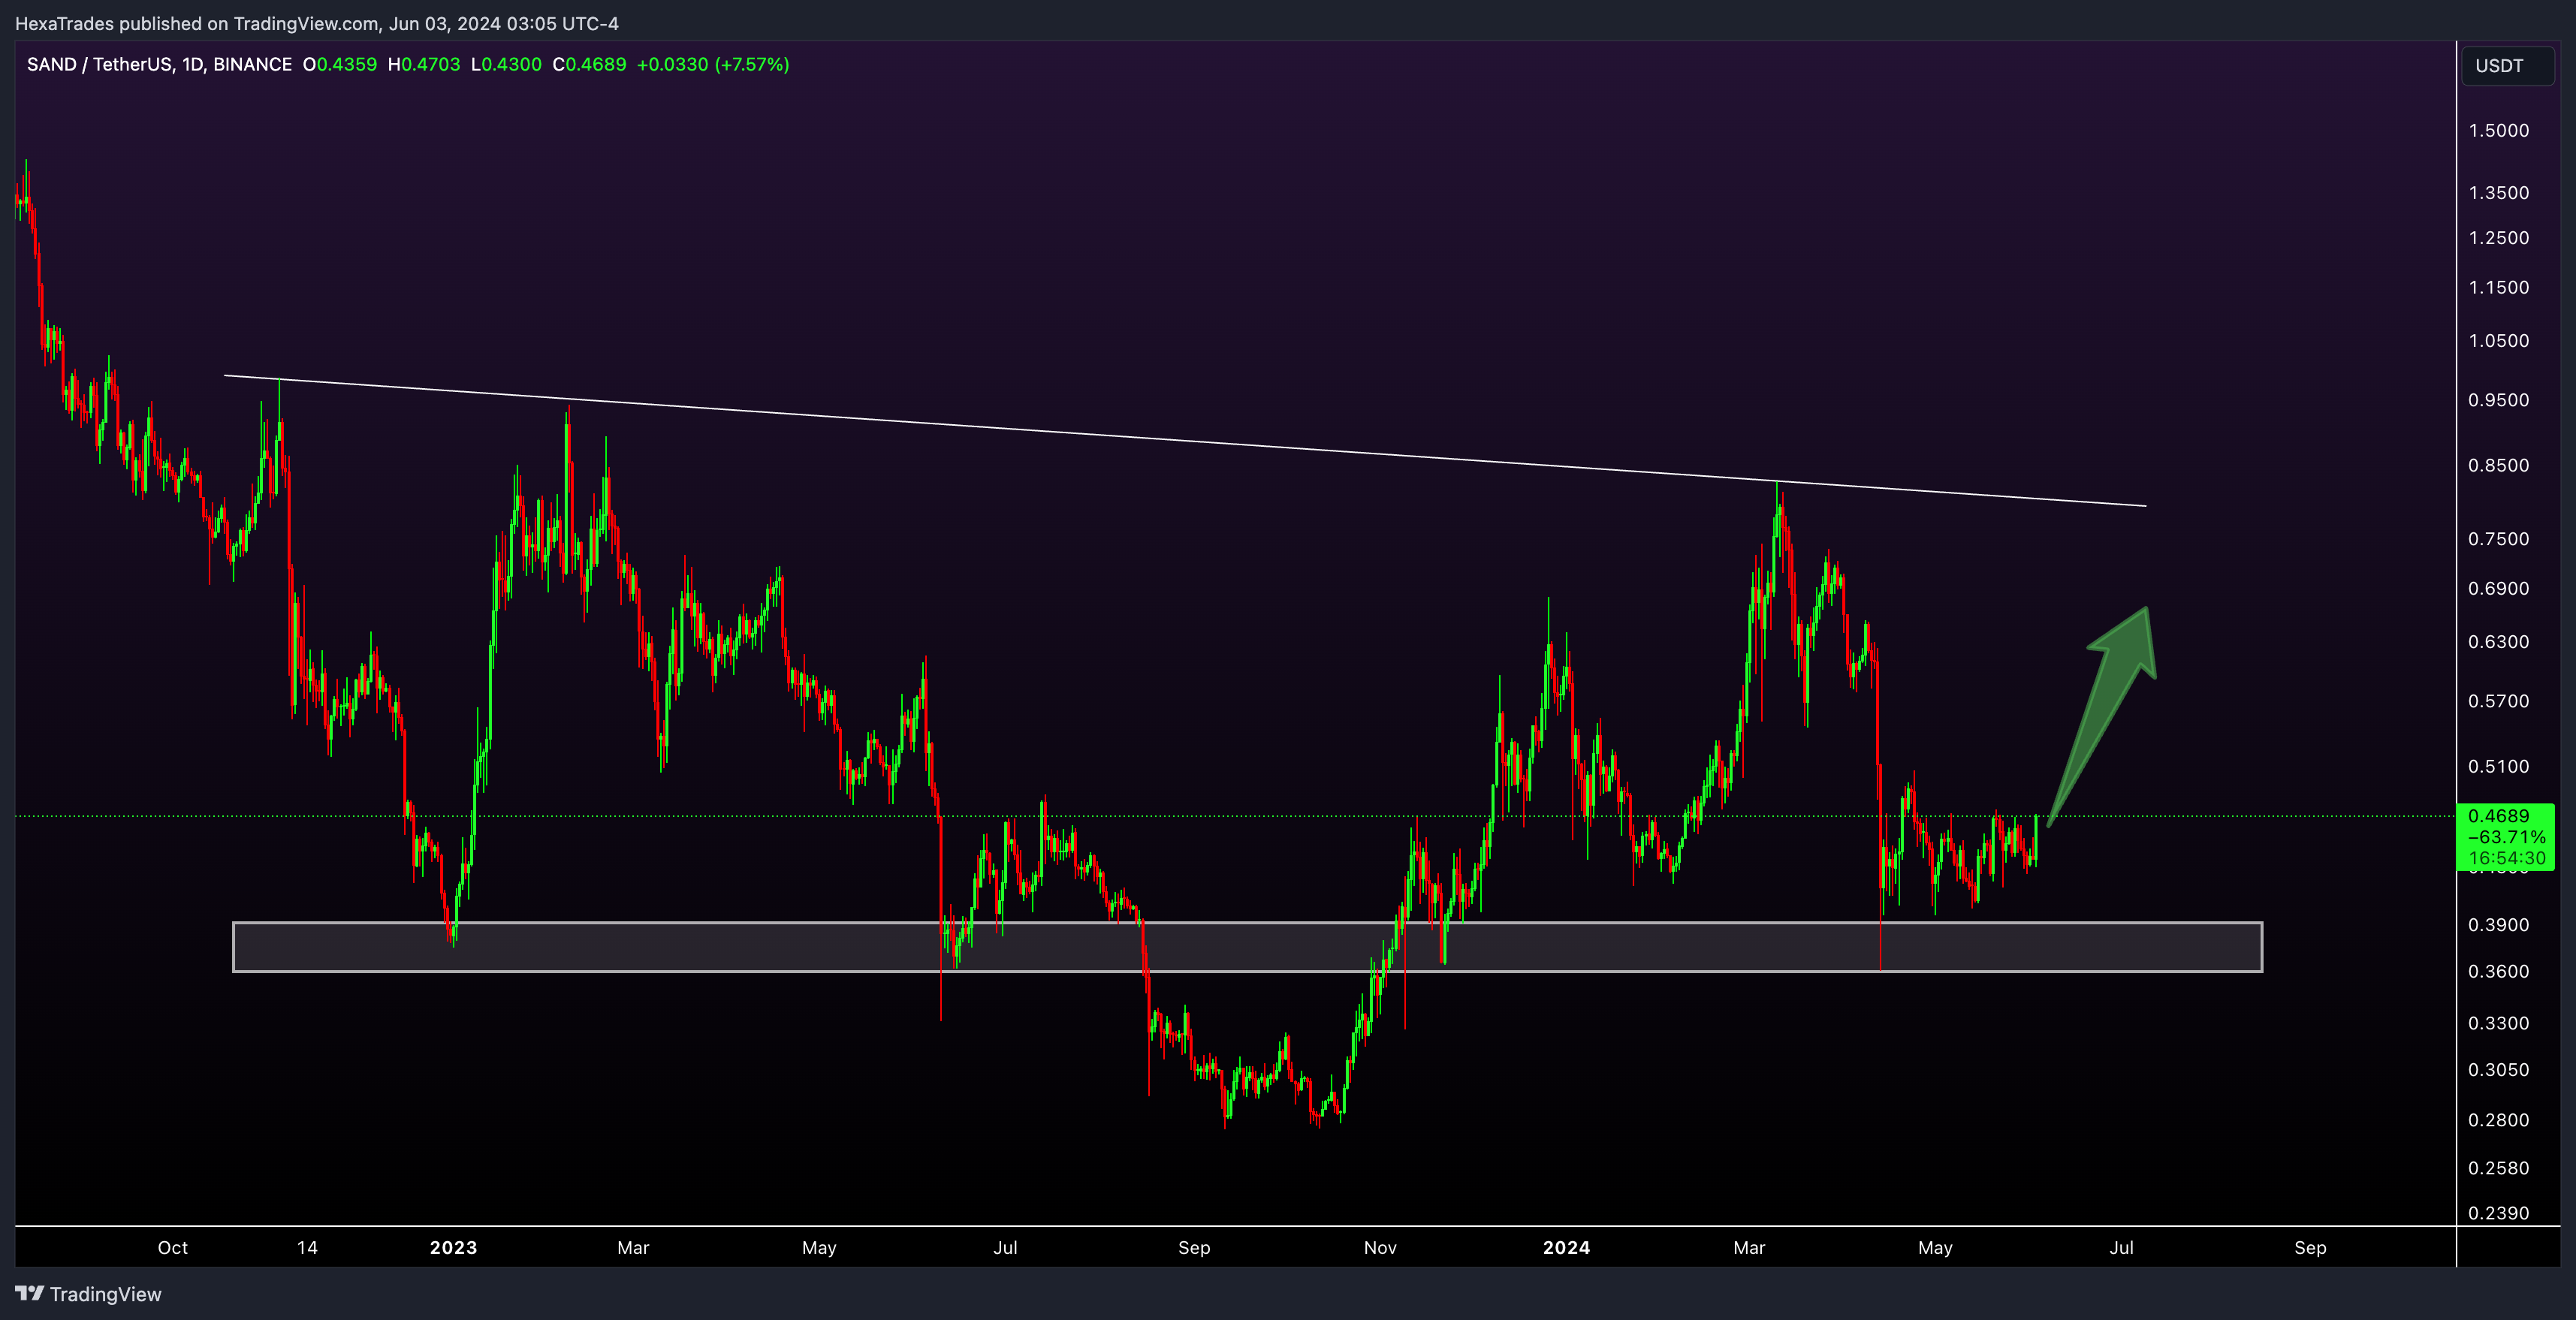Click the 0.3050 price axis label
Viewport: 2576px width, 1320px height.
pos(2498,1070)
